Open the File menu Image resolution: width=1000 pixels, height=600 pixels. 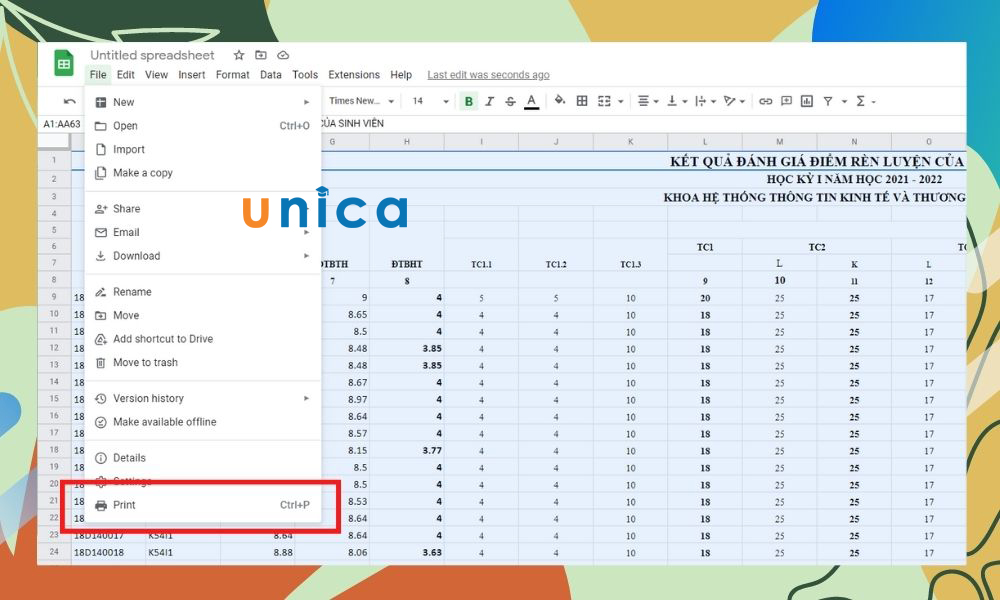[98, 75]
